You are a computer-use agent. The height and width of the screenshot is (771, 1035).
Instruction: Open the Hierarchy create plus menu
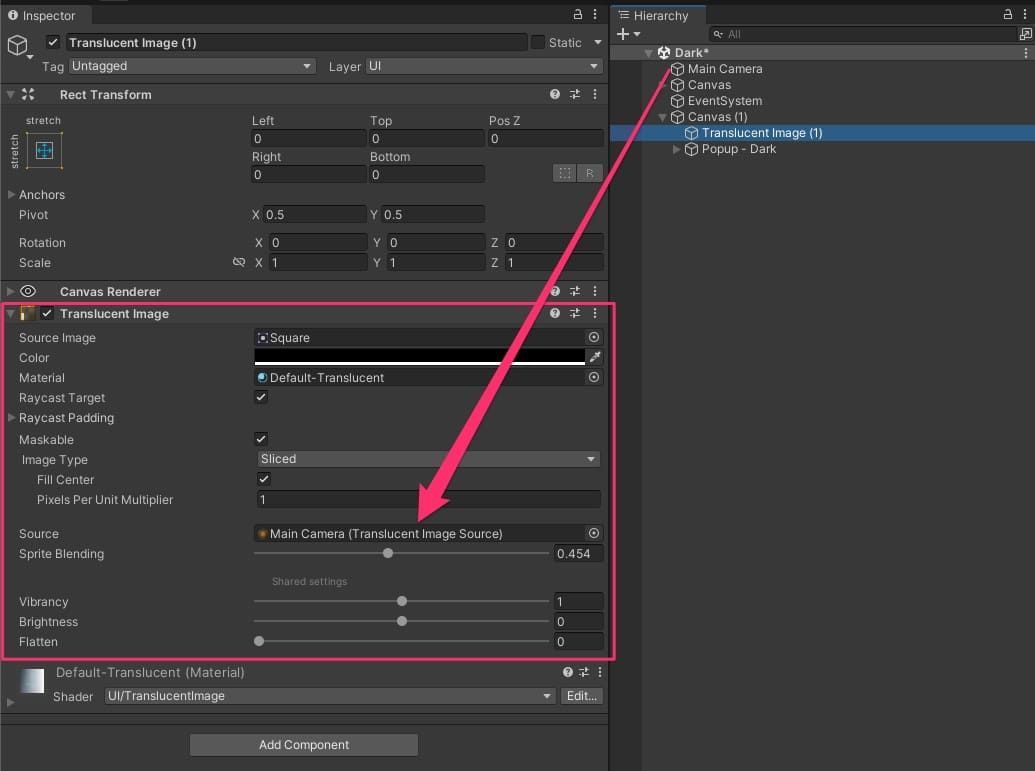click(x=628, y=34)
